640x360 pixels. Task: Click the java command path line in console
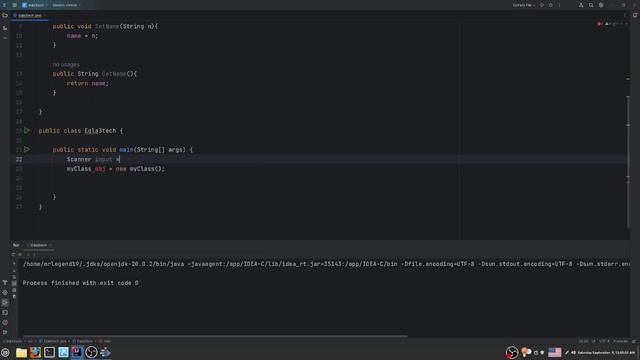(326, 264)
